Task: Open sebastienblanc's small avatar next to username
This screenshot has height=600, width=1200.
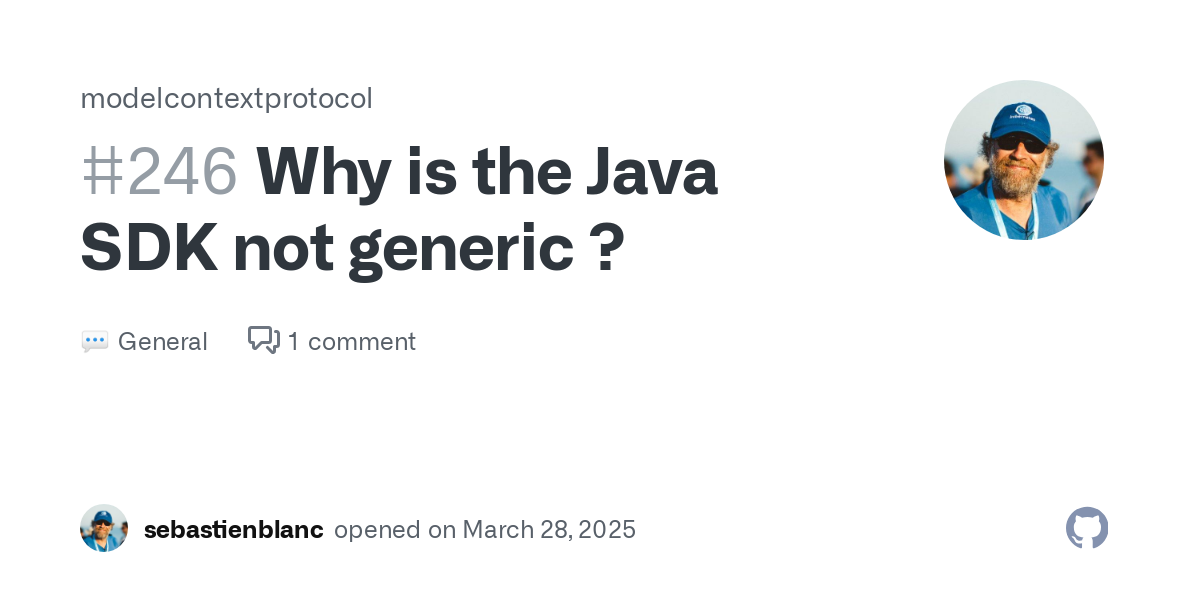Action: click(104, 528)
